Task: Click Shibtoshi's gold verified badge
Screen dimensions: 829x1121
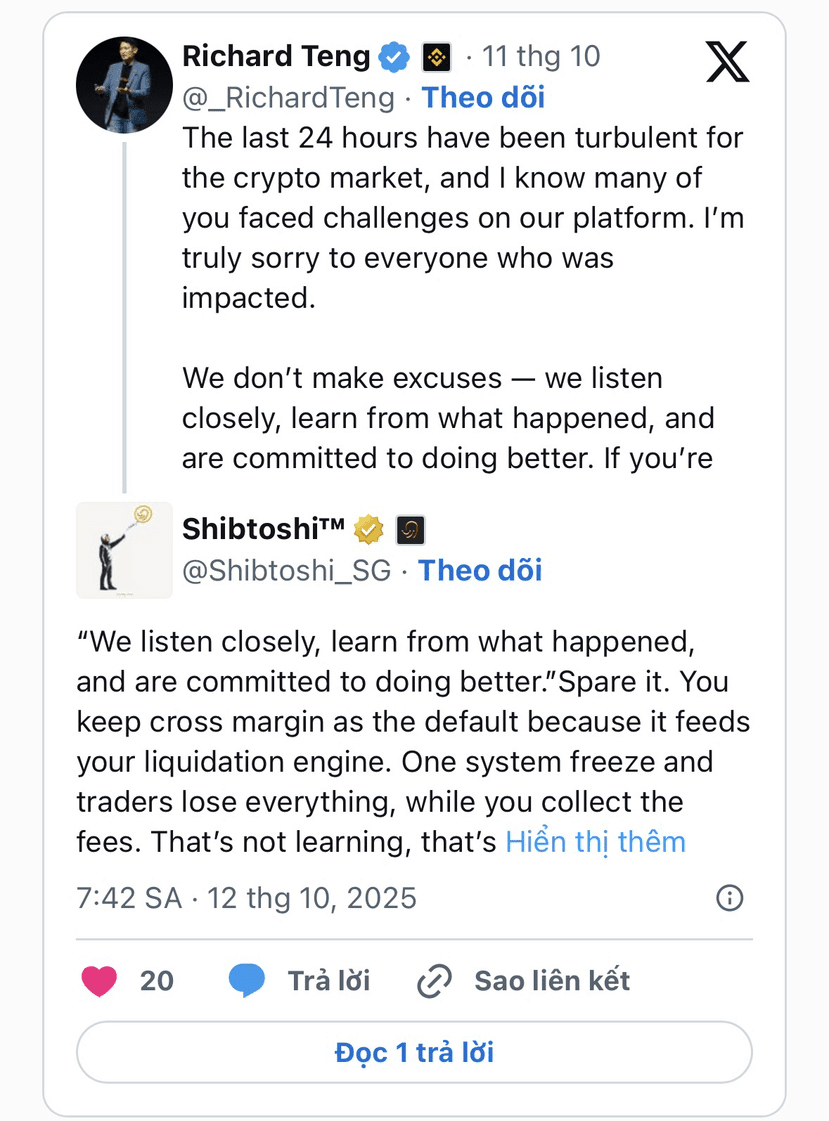Action: (x=368, y=529)
